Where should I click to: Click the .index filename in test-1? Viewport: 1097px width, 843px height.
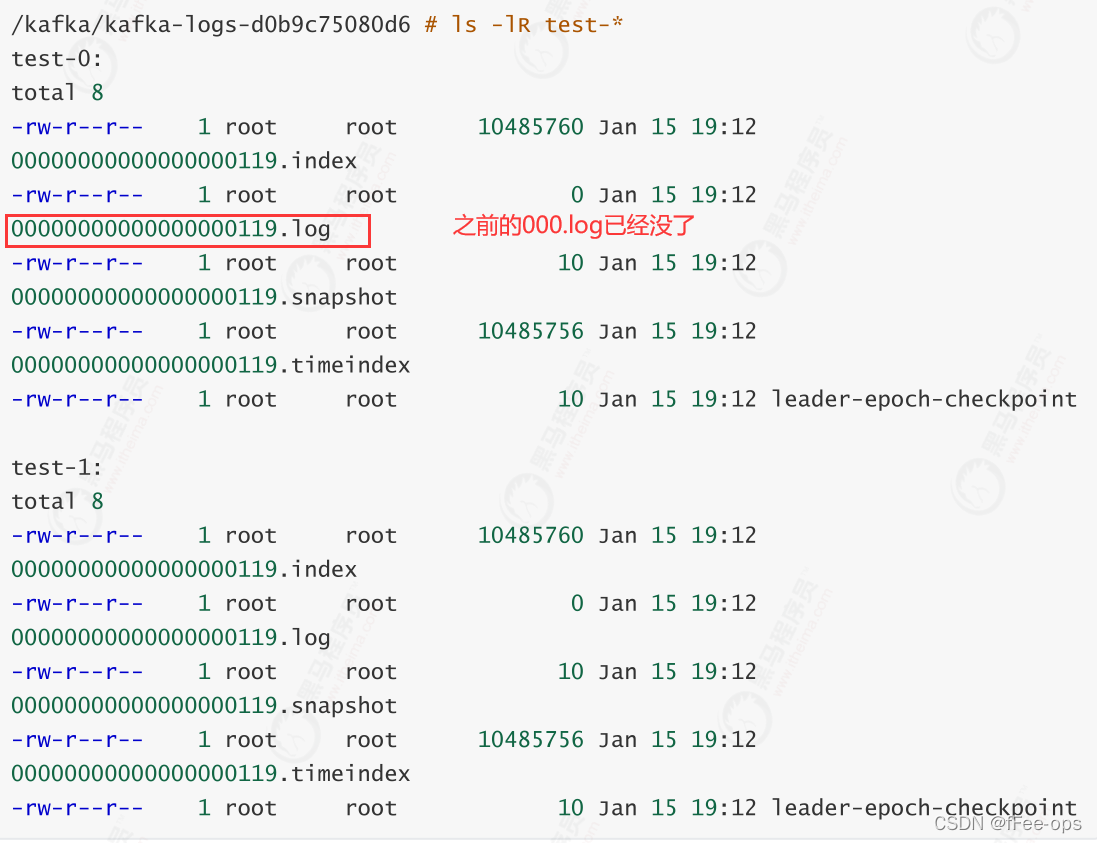click(x=184, y=569)
